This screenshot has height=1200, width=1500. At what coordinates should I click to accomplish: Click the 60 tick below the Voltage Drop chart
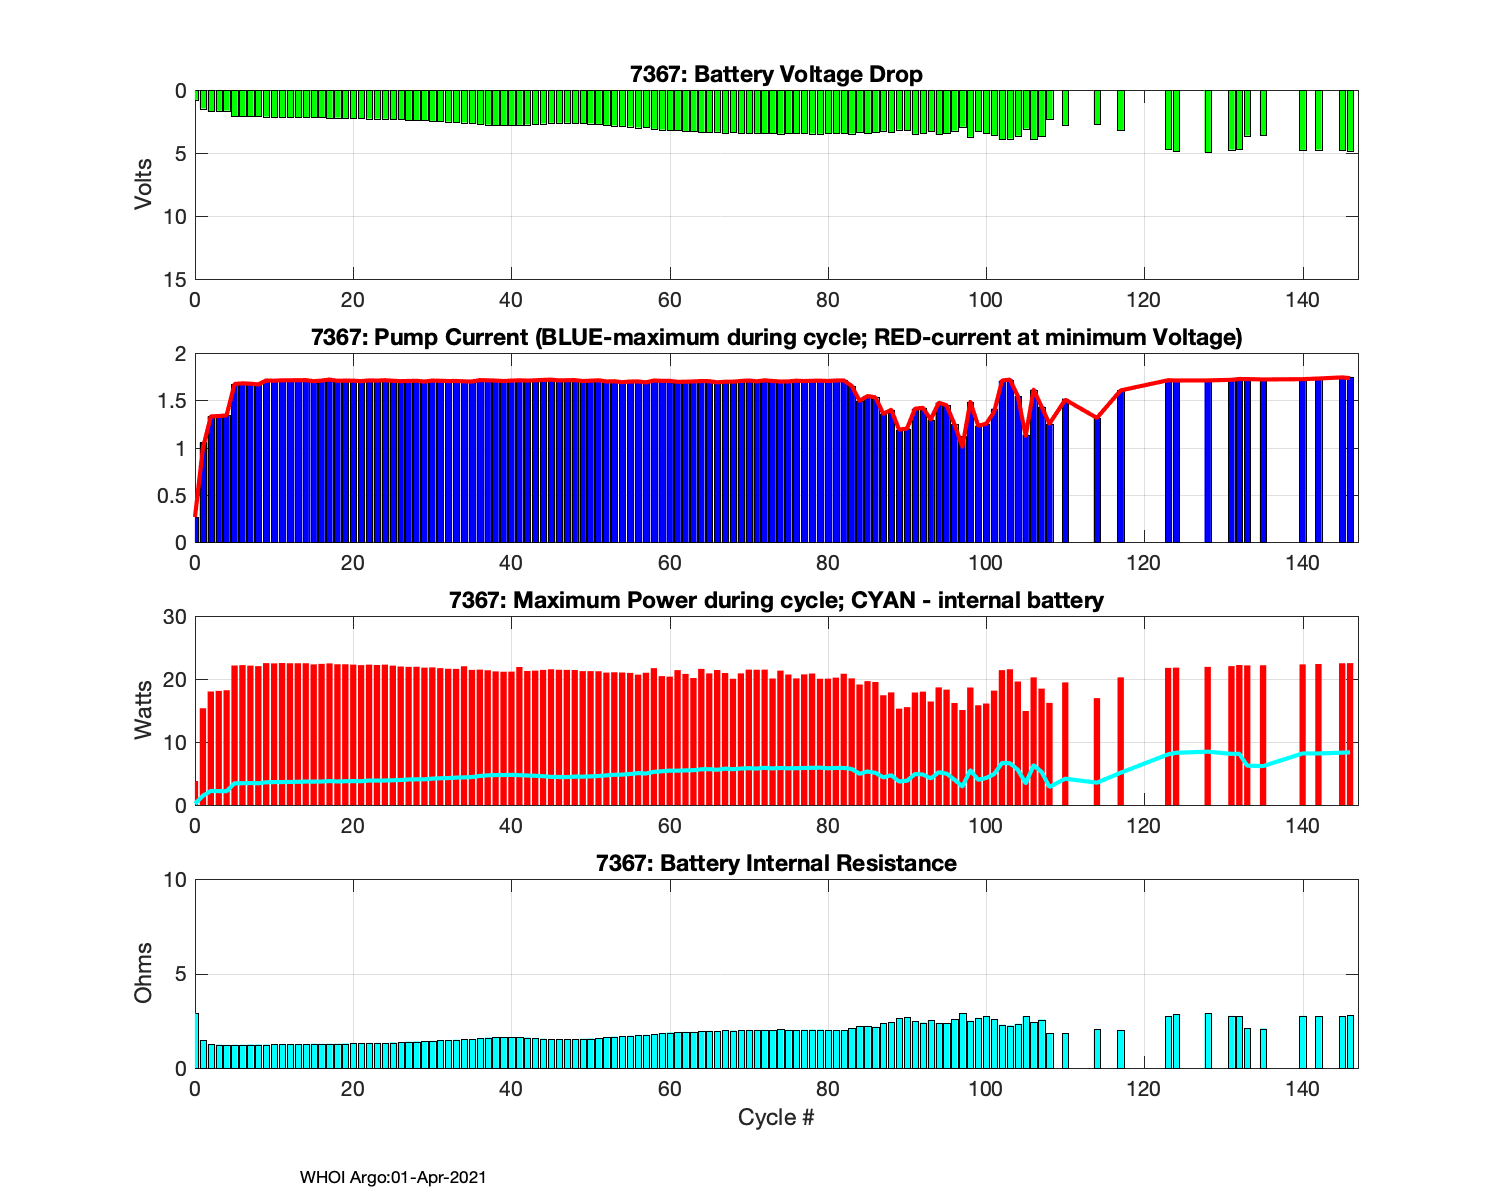[x=669, y=300]
